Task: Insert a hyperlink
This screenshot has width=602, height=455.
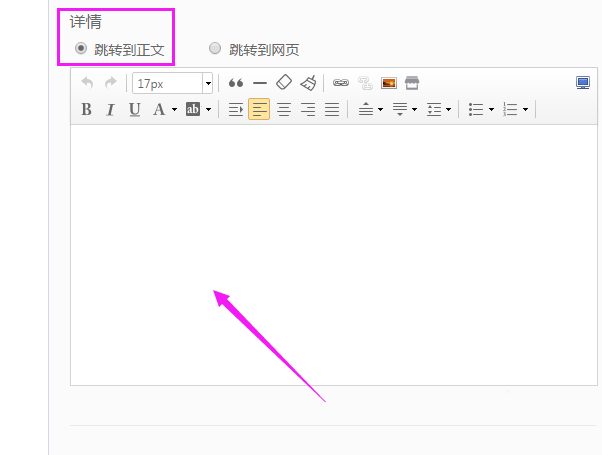Action: coord(341,83)
